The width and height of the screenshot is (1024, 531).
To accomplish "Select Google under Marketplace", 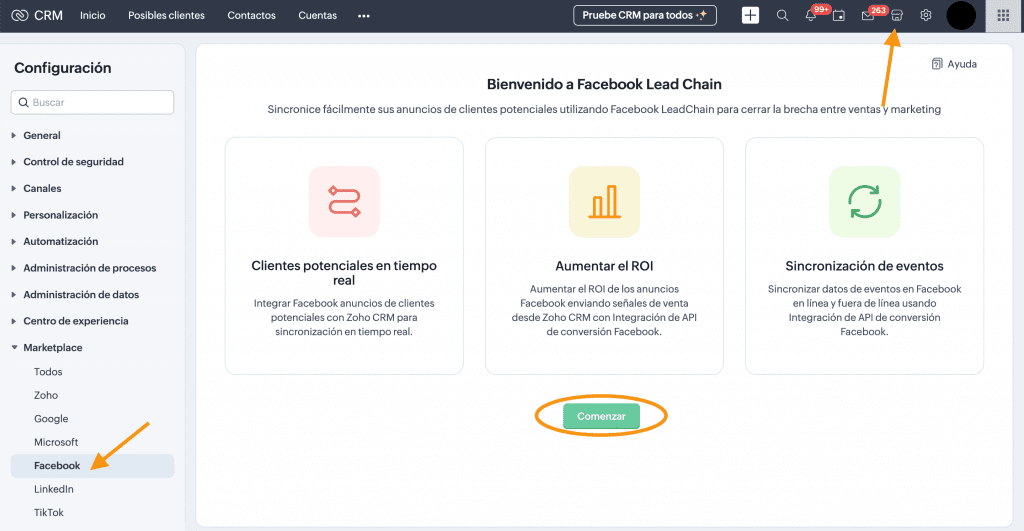I will [51, 419].
